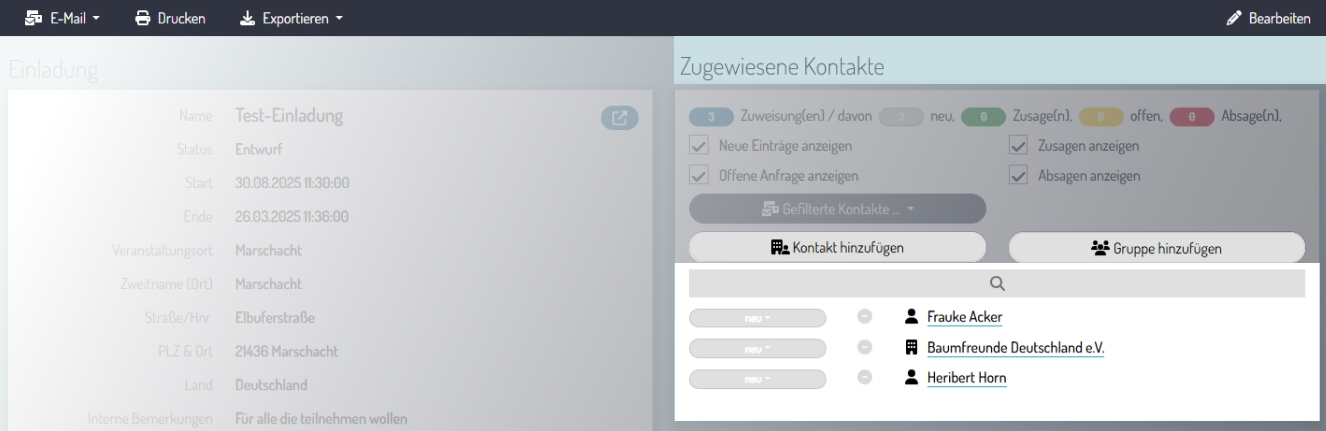The width and height of the screenshot is (1326, 431).
Task: Click the contact search bar
Action: pyautogui.click(x=997, y=283)
